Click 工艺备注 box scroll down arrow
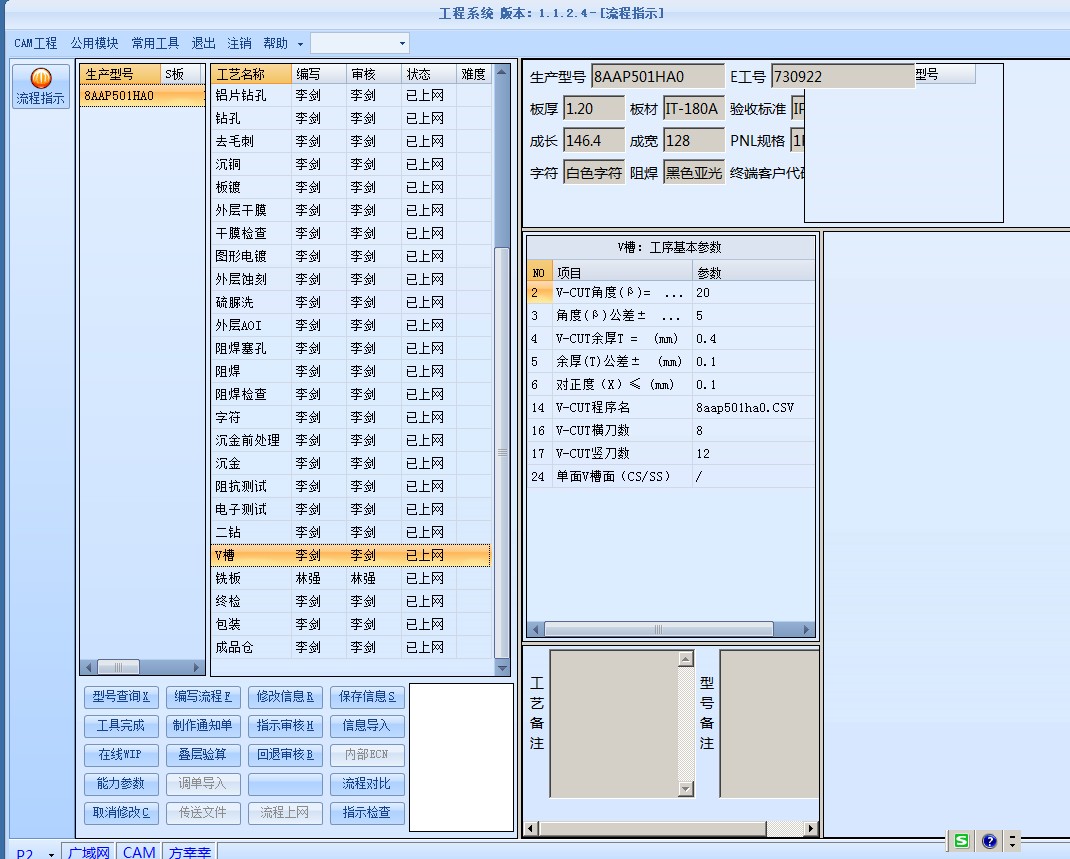 [x=686, y=789]
